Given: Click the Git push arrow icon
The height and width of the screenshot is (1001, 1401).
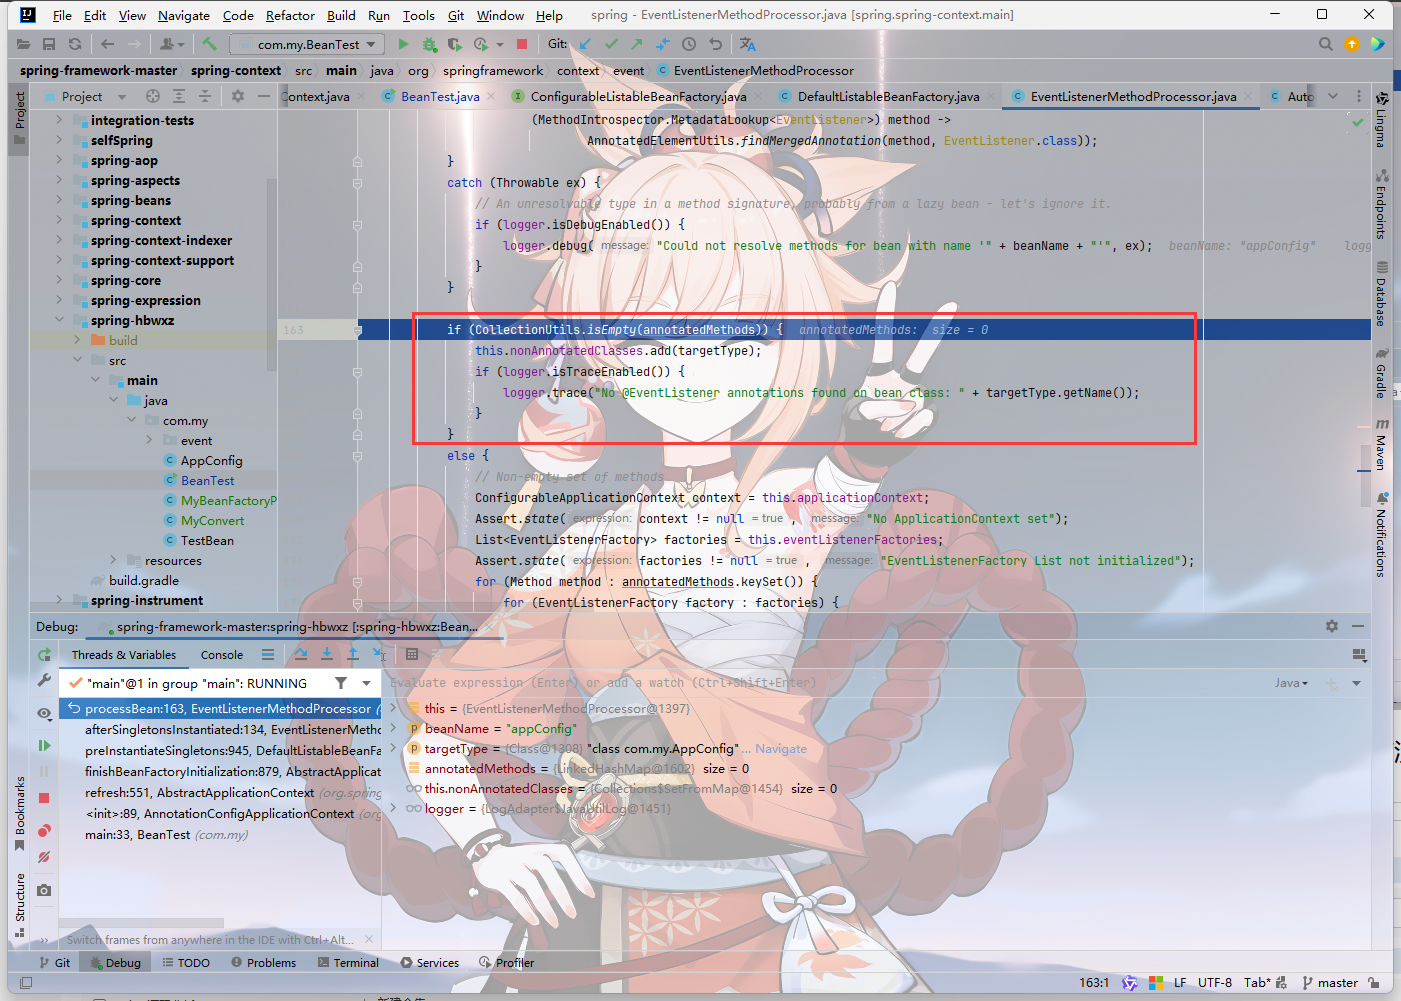Looking at the screenshot, I should [x=636, y=44].
